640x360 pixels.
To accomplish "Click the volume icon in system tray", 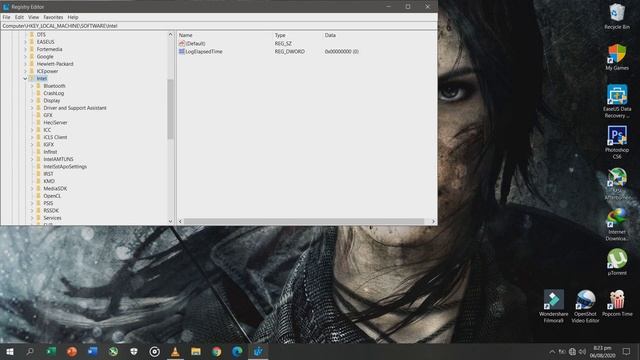I will [x=582, y=351].
